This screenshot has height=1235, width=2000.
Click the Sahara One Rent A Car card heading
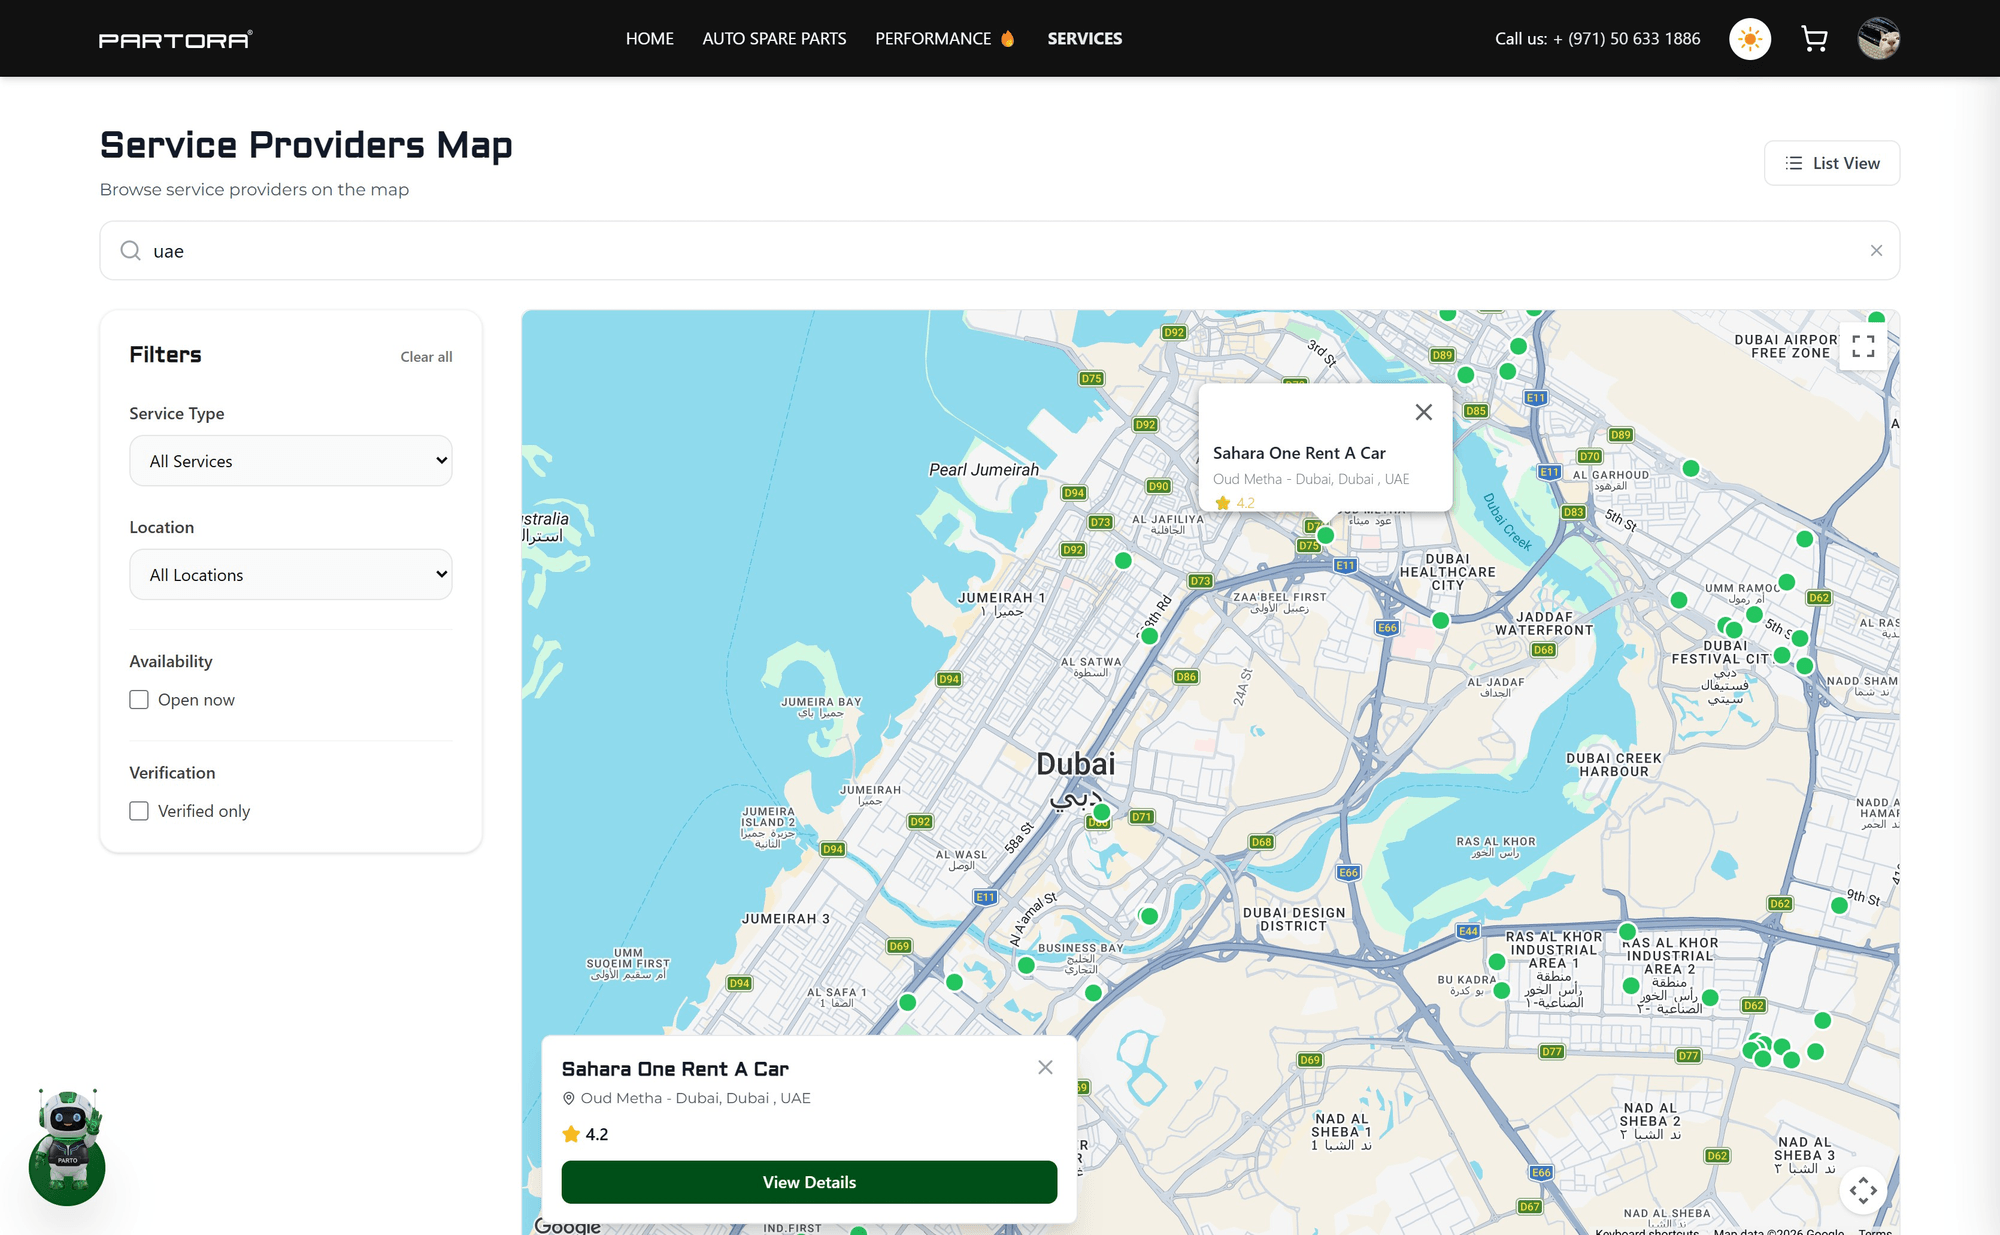point(675,1069)
